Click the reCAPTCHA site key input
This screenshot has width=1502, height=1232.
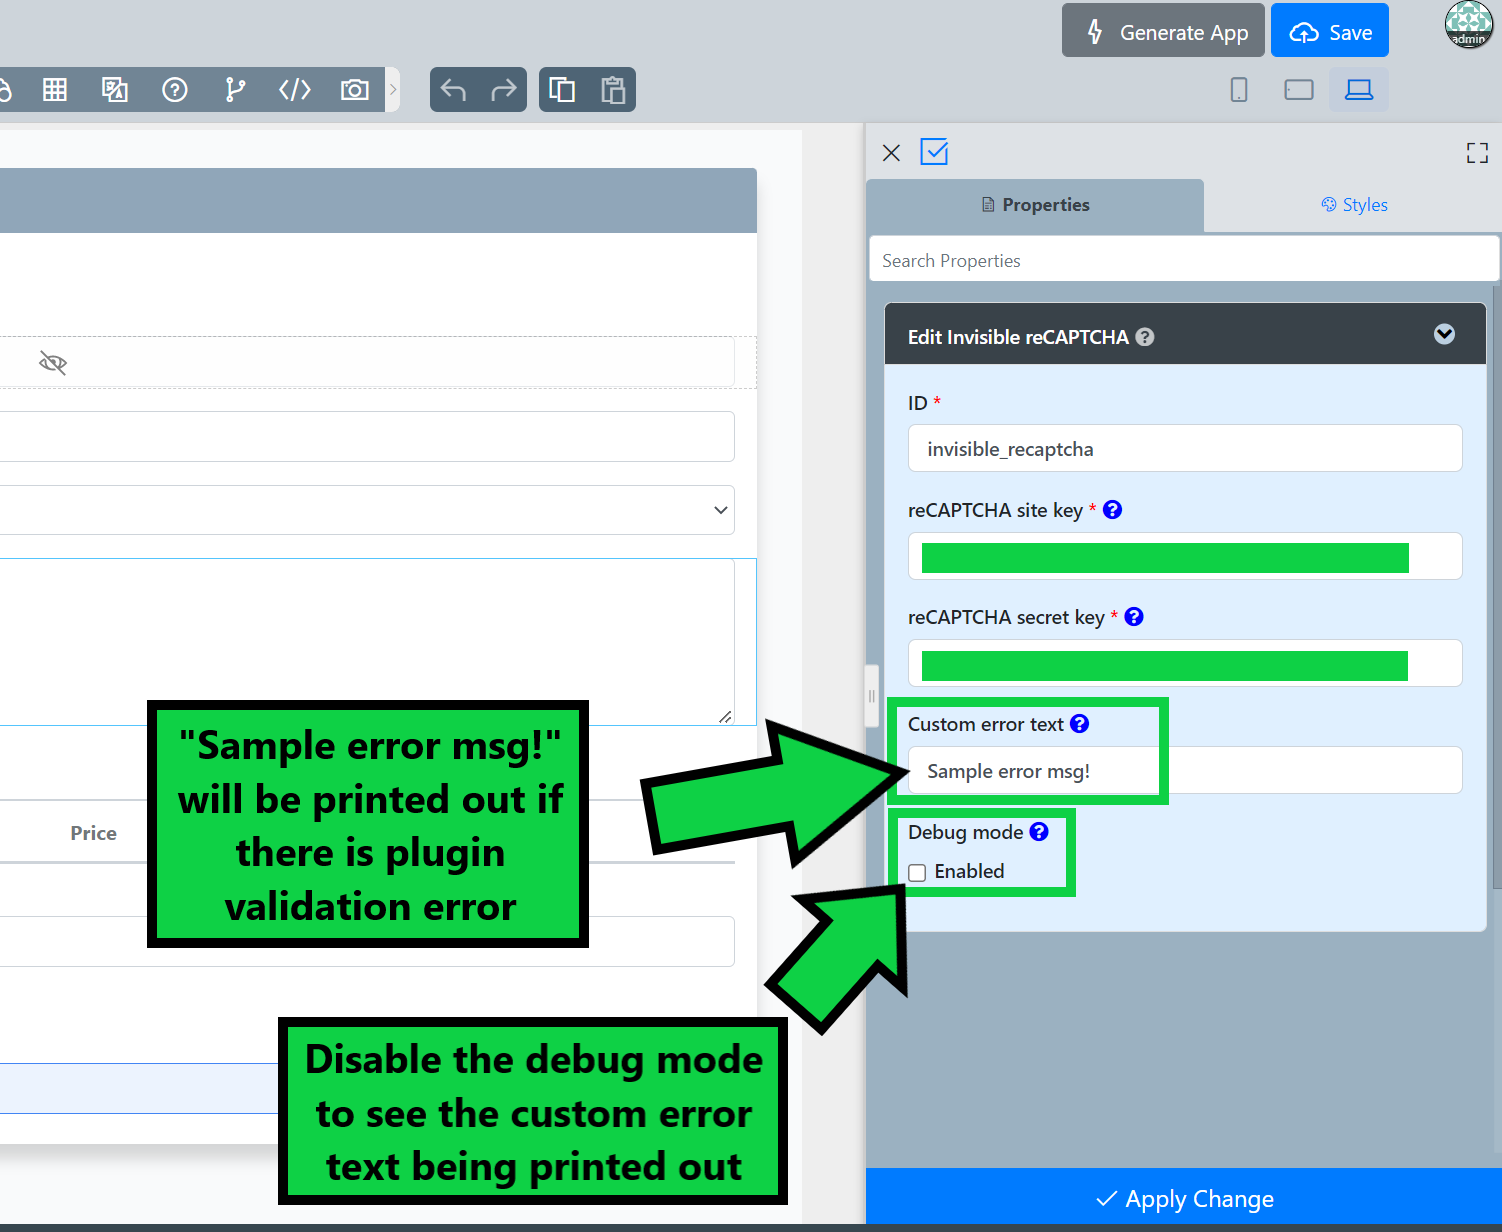1185,556
